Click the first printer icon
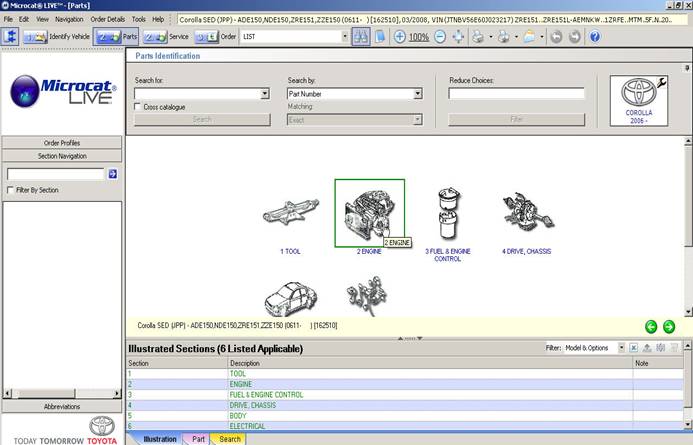 [478, 37]
